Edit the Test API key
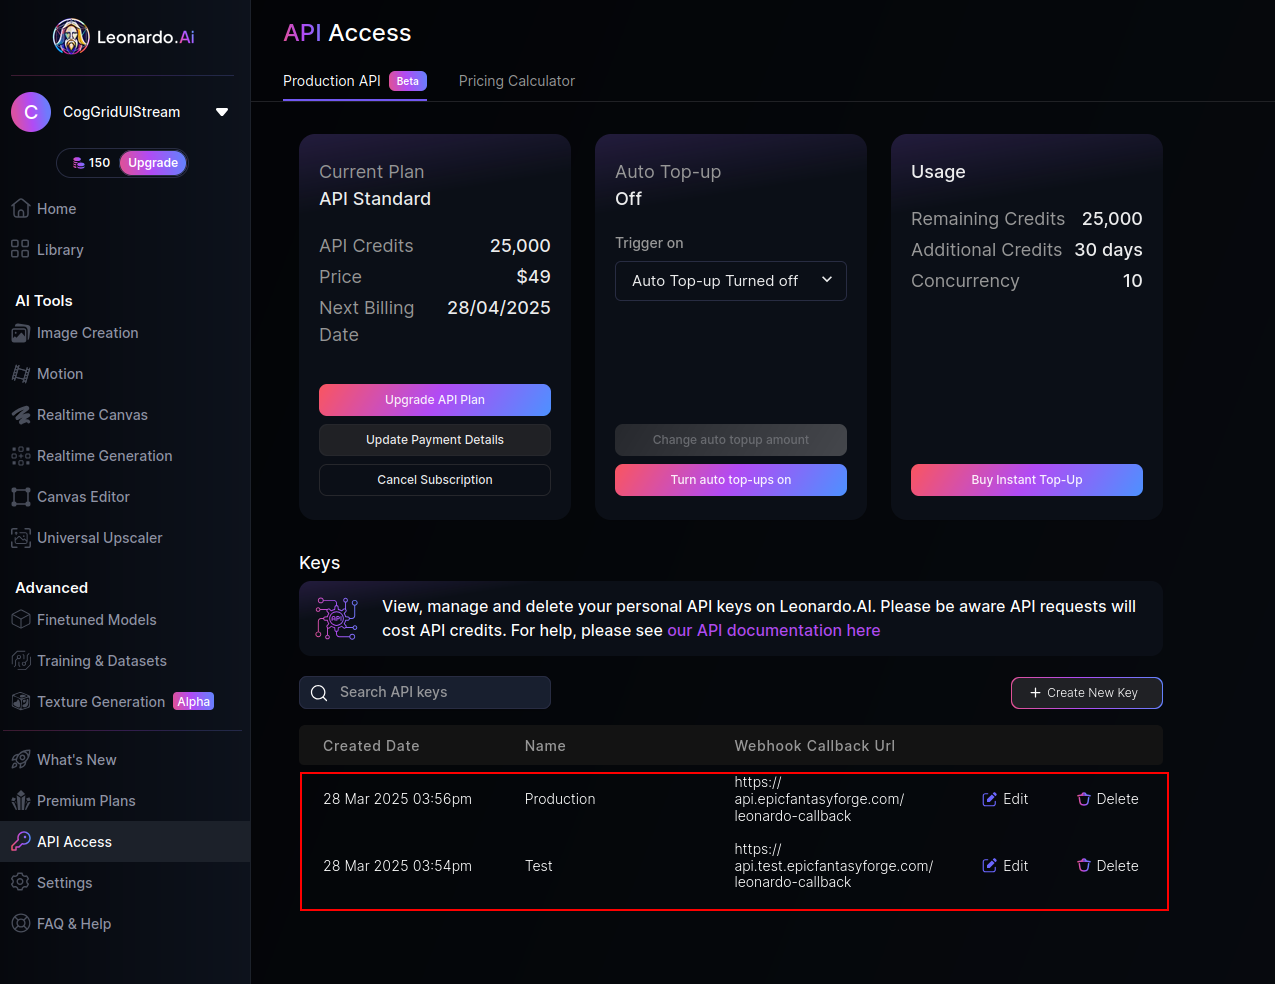The image size is (1275, 984). 1006,866
